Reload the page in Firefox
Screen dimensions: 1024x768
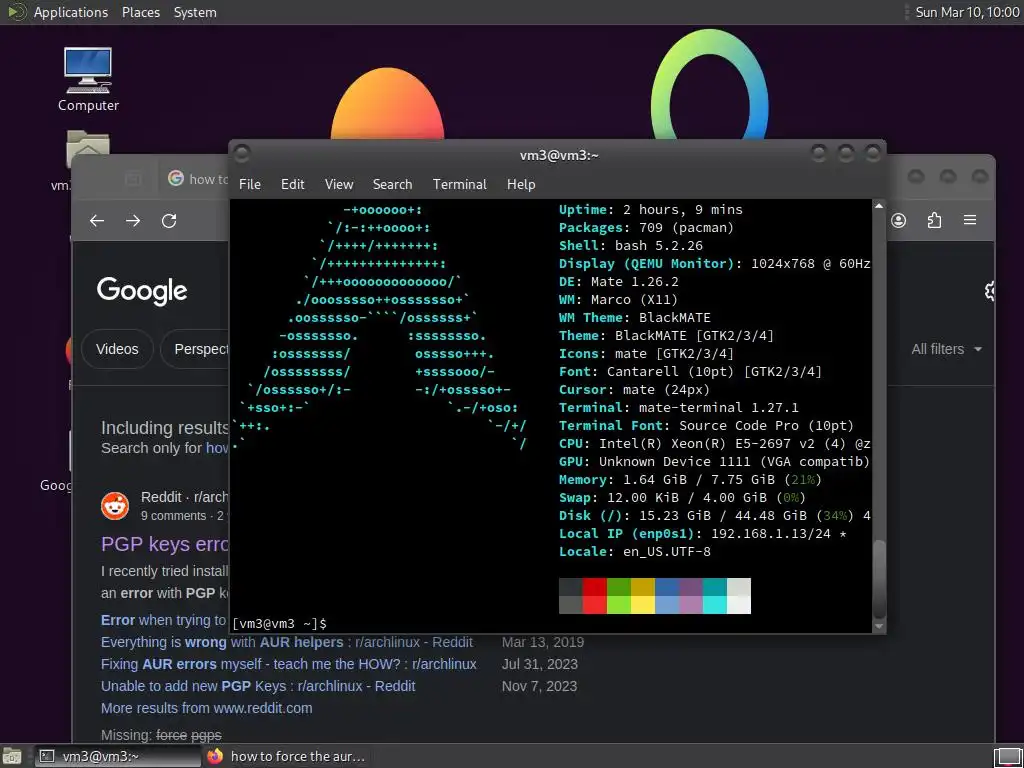point(169,221)
